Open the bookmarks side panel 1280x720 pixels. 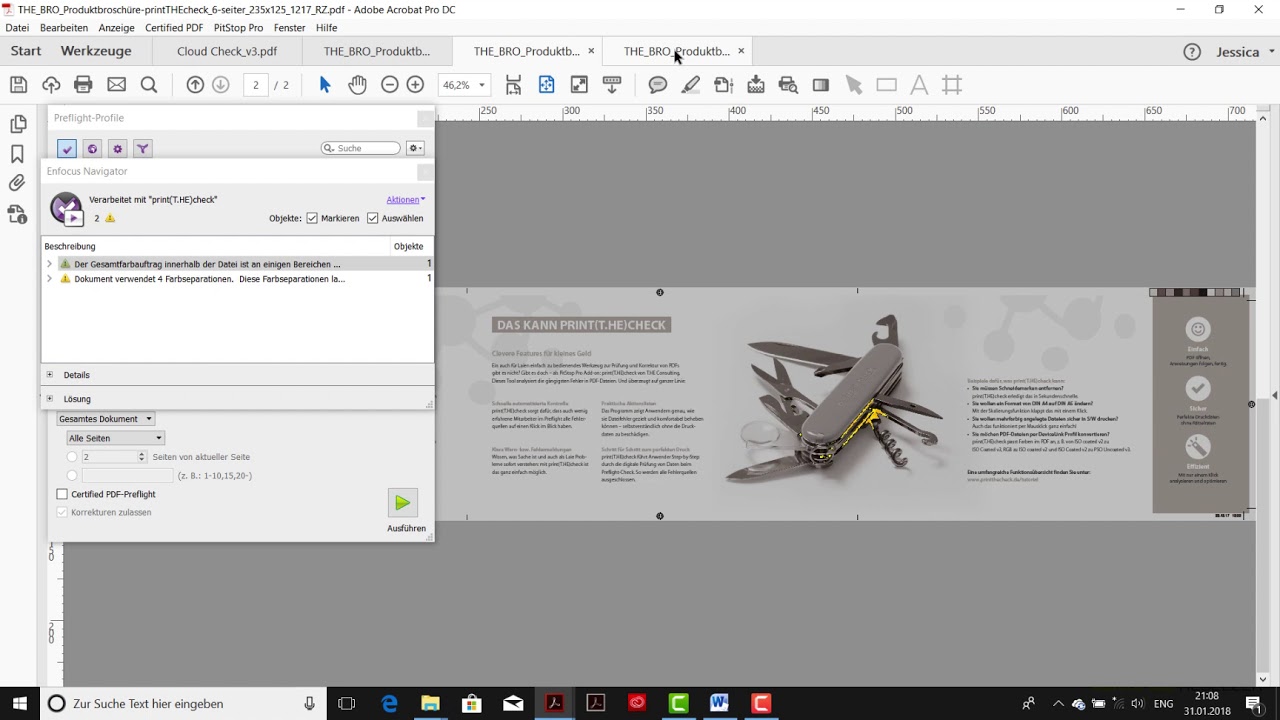click(18, 154)
